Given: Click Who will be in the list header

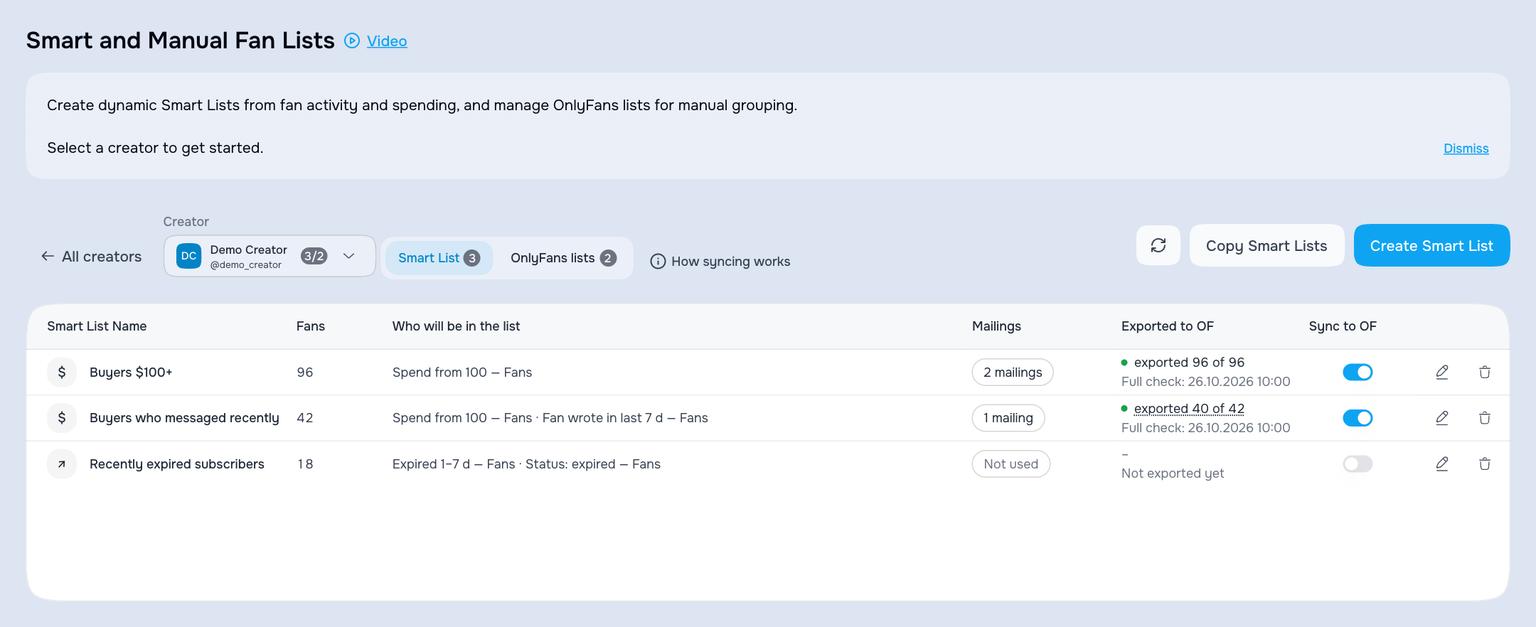Looking at the screenshot, I should (456, 326).
